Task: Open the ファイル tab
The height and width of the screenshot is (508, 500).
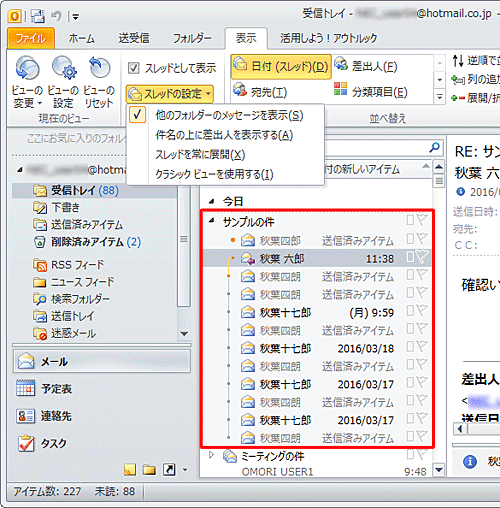Action: pyautogui.click(x=31, y=39)
